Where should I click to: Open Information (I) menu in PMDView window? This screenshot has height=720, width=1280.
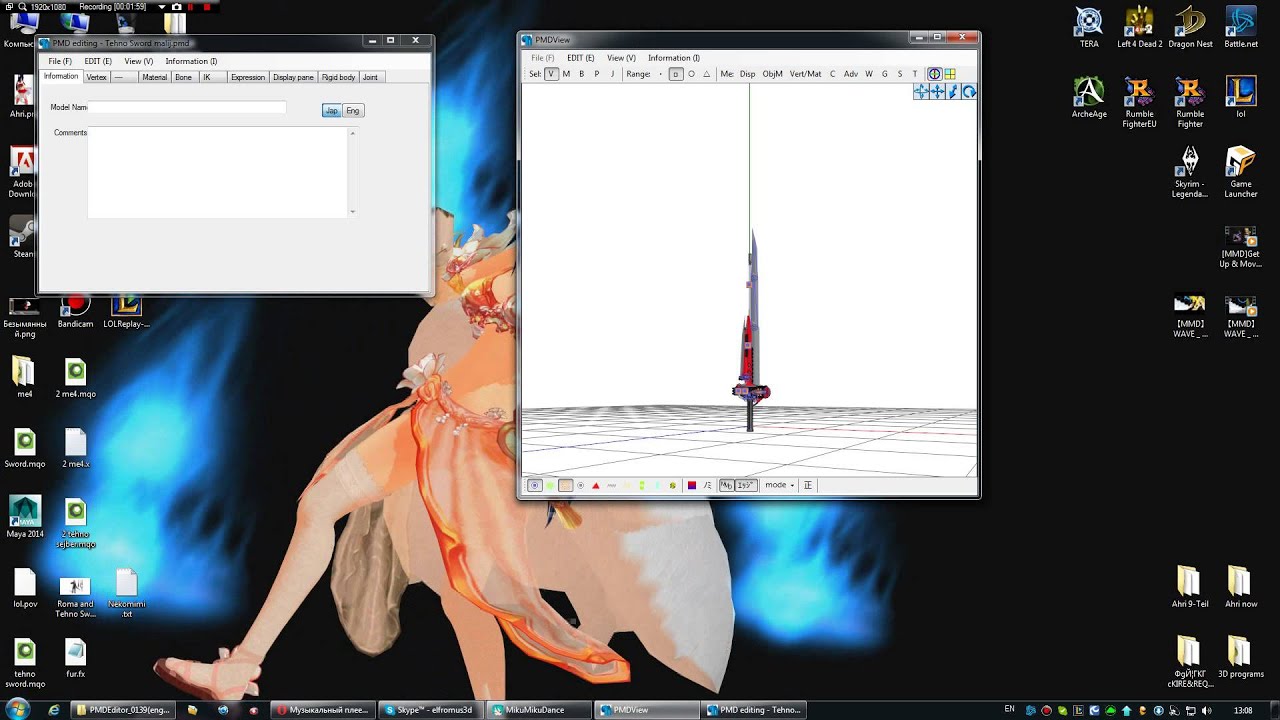coord(674,58)
